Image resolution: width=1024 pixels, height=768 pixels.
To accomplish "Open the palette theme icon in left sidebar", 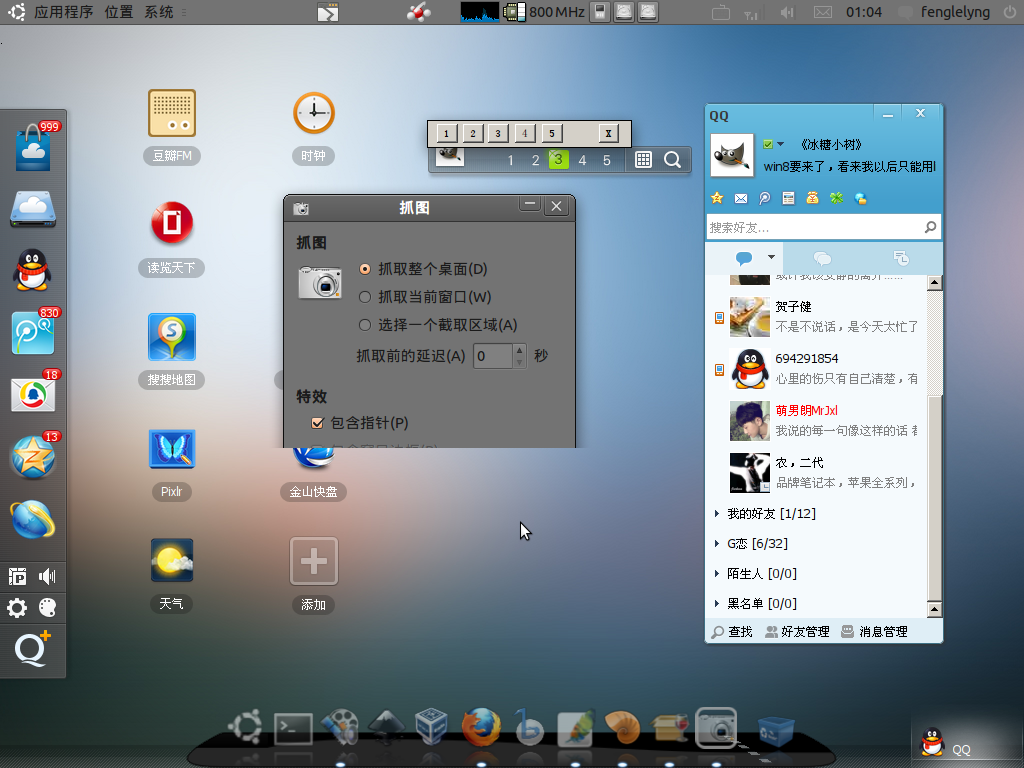I will click(x=48, y=608).
